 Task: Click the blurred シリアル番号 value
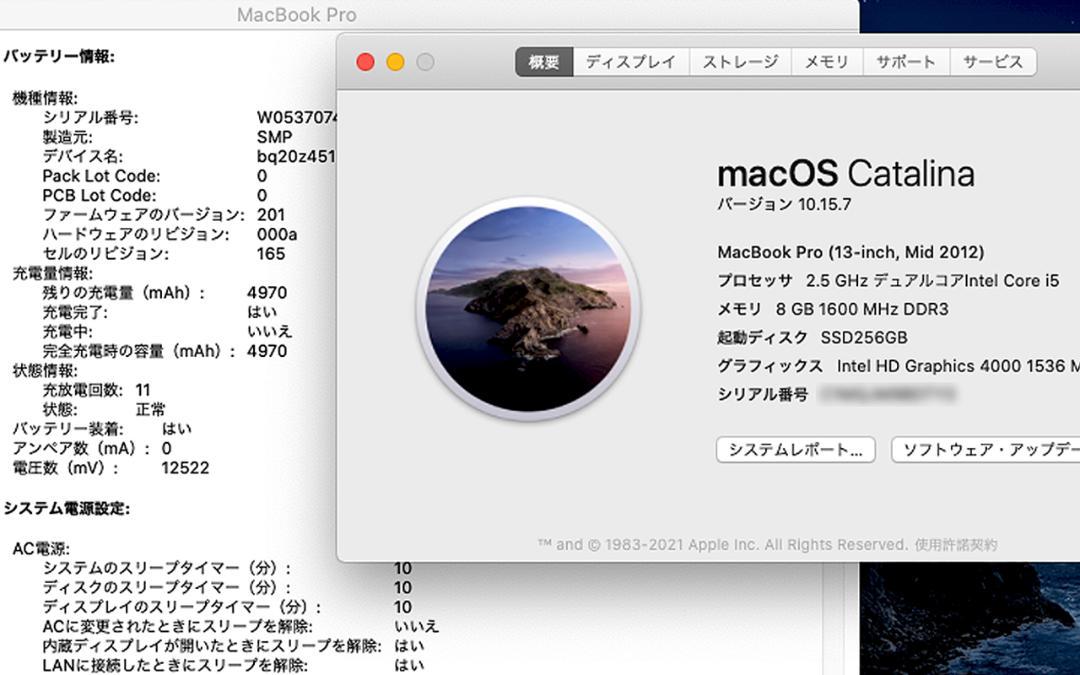[887, 394]
